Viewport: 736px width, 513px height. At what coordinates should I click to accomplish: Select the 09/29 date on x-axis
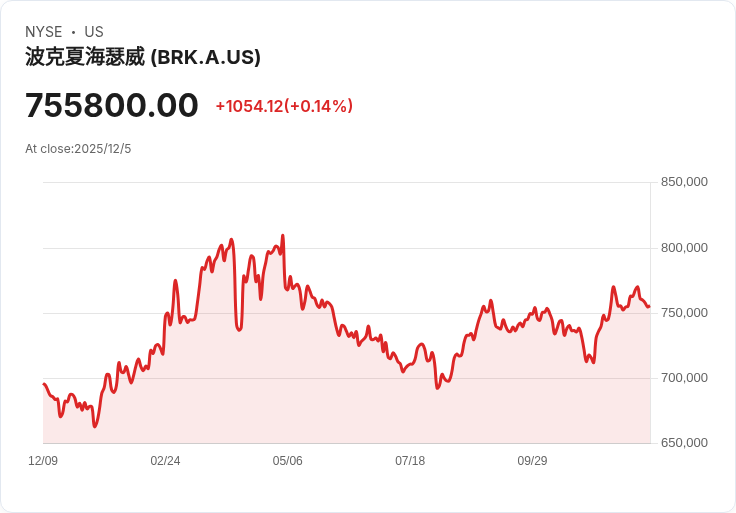(532, 461)
